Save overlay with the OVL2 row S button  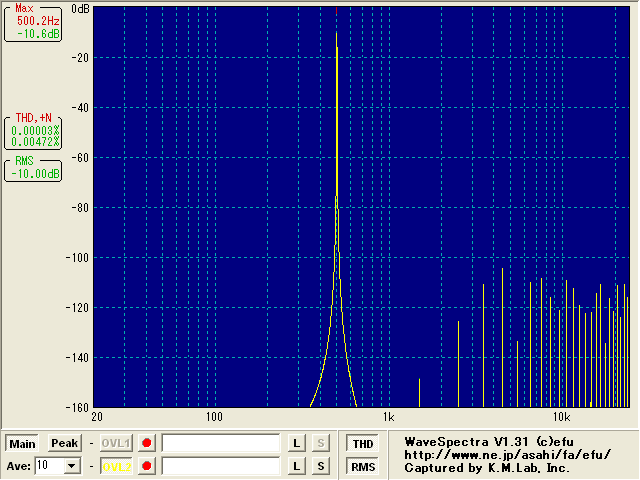click(x=321, y=466)
